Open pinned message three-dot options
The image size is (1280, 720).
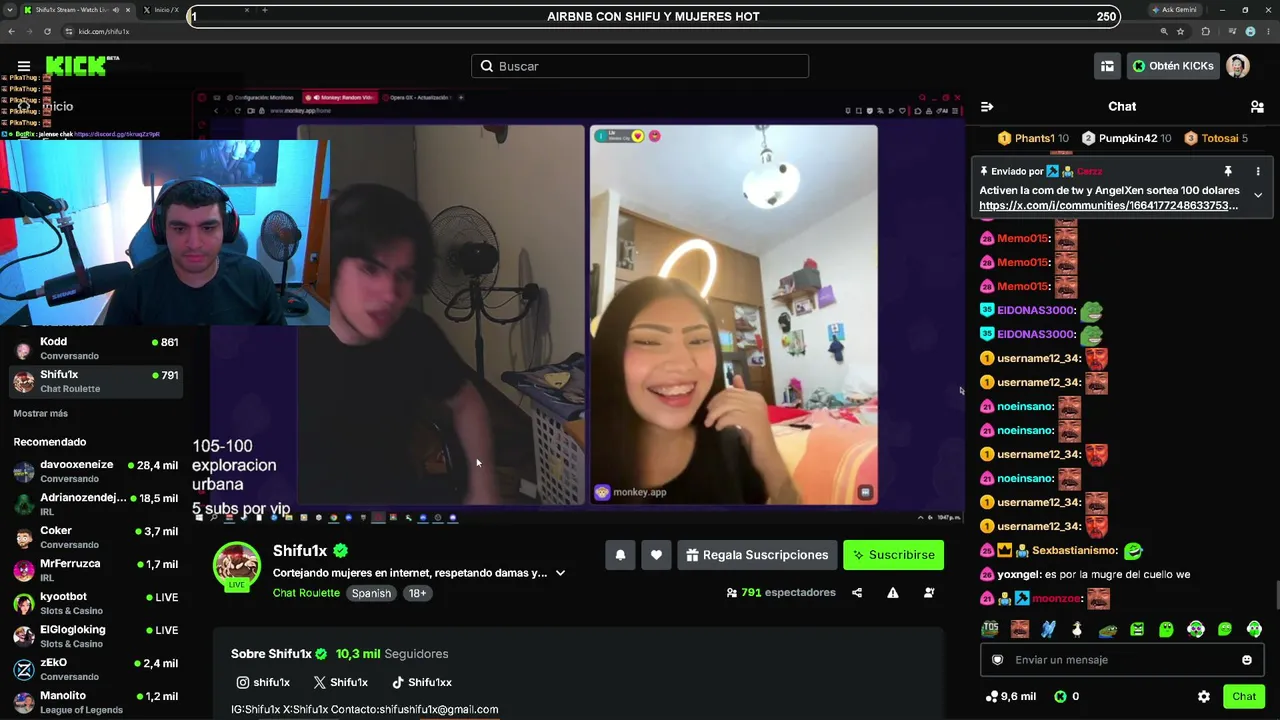(x=1258, y=172)
